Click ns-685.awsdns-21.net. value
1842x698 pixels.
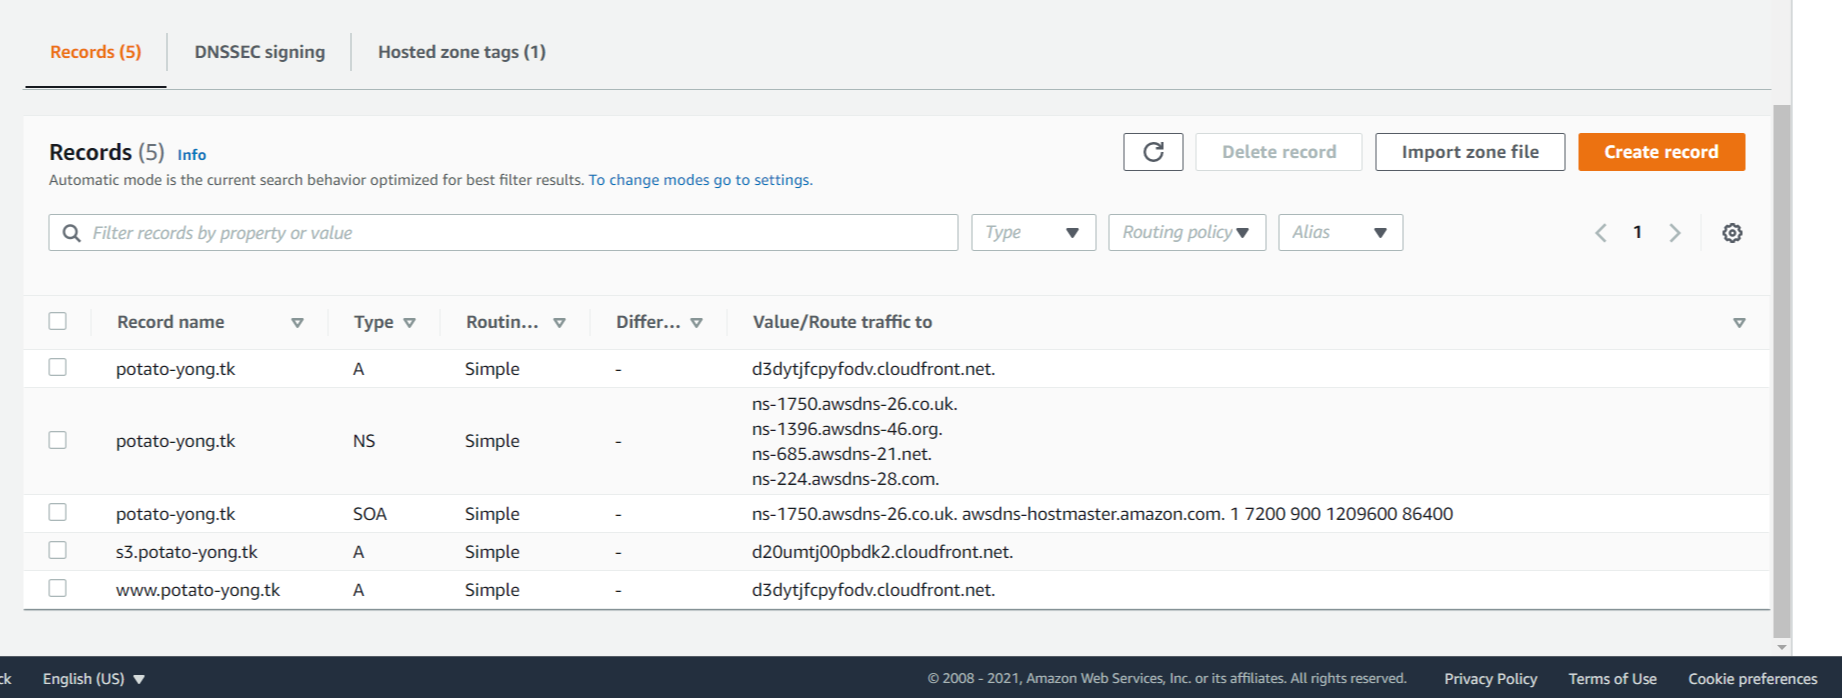[841, 454]
